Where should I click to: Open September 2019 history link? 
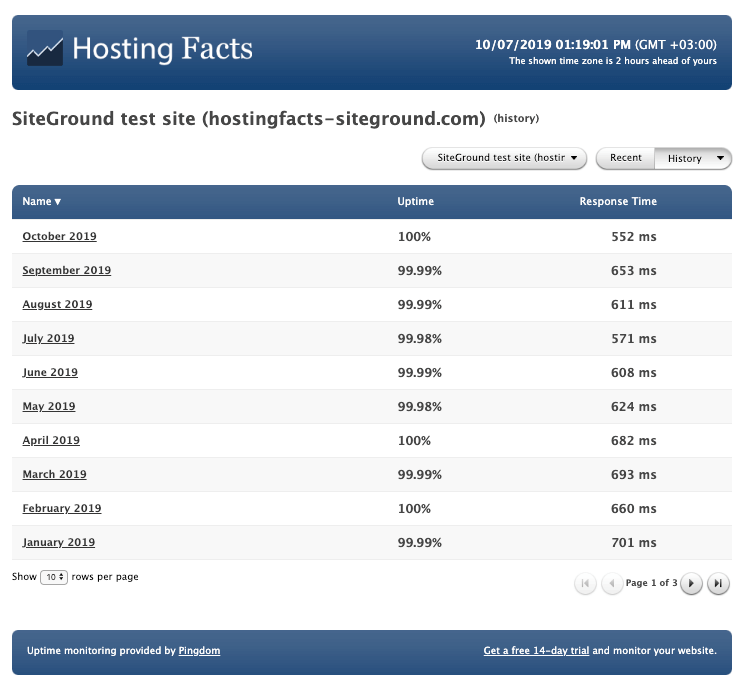(66, 271)
